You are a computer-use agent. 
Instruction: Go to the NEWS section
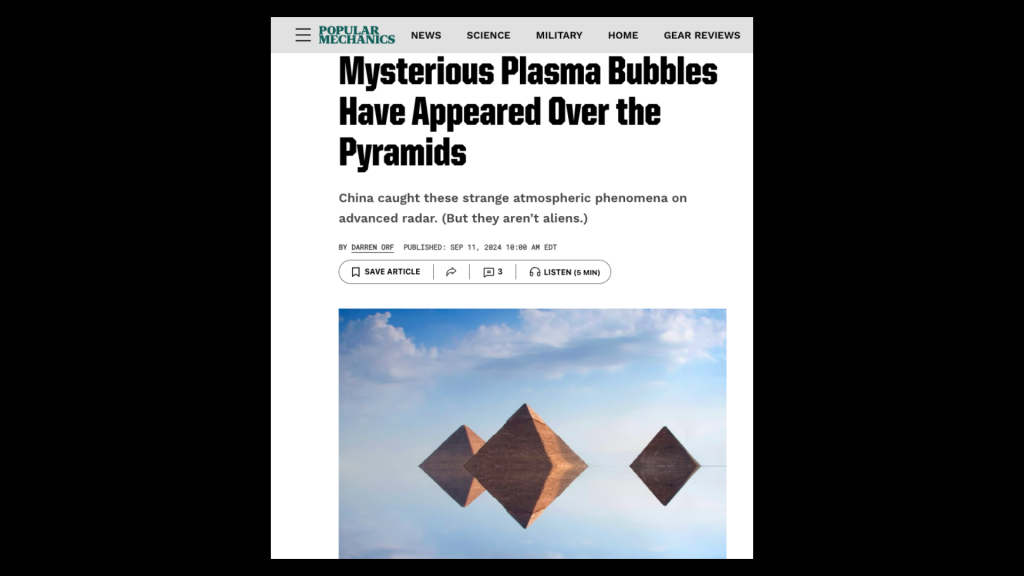tap(426, 35)
